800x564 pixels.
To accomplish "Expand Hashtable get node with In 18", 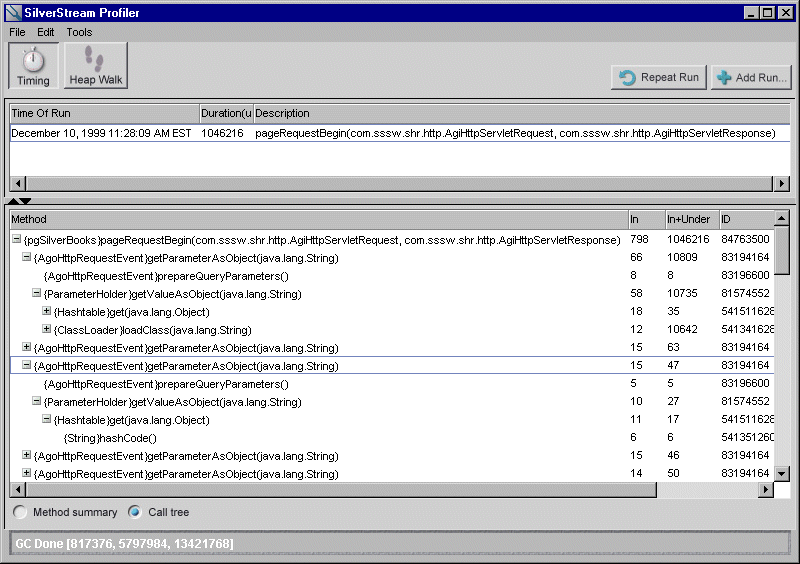I will pos(46,311).
